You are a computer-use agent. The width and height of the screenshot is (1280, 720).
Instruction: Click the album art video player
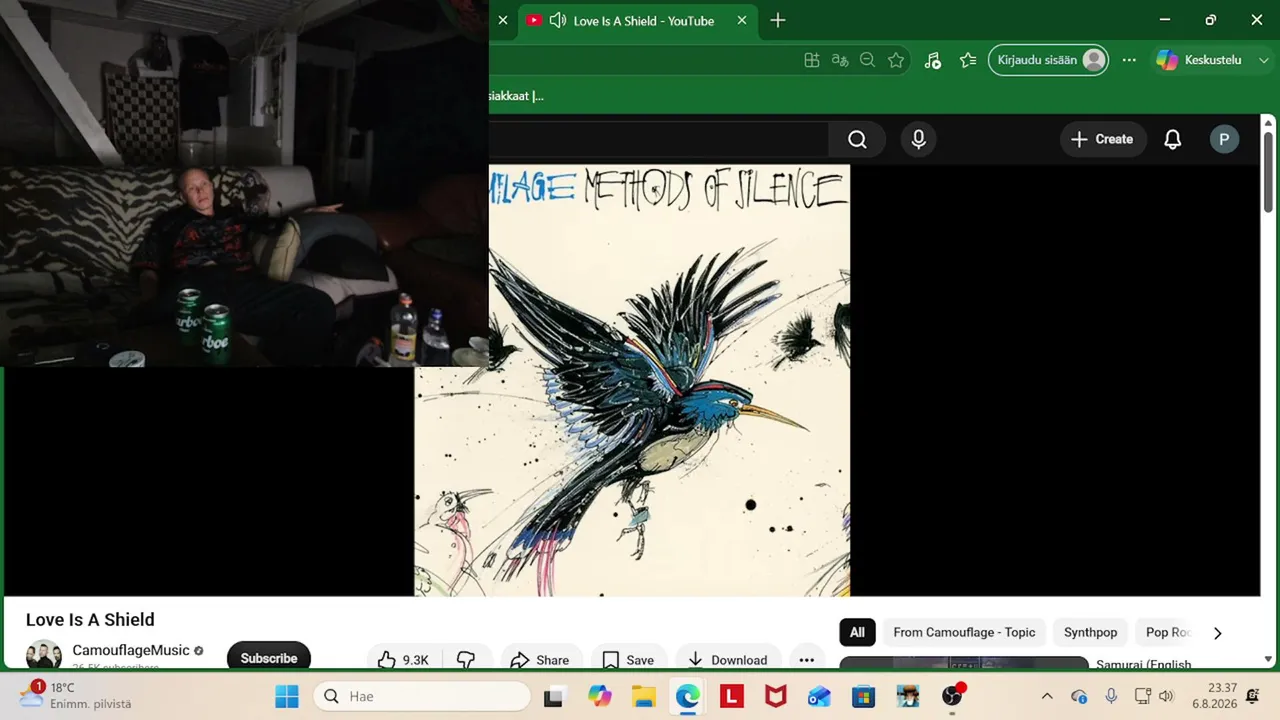point(632,380)
